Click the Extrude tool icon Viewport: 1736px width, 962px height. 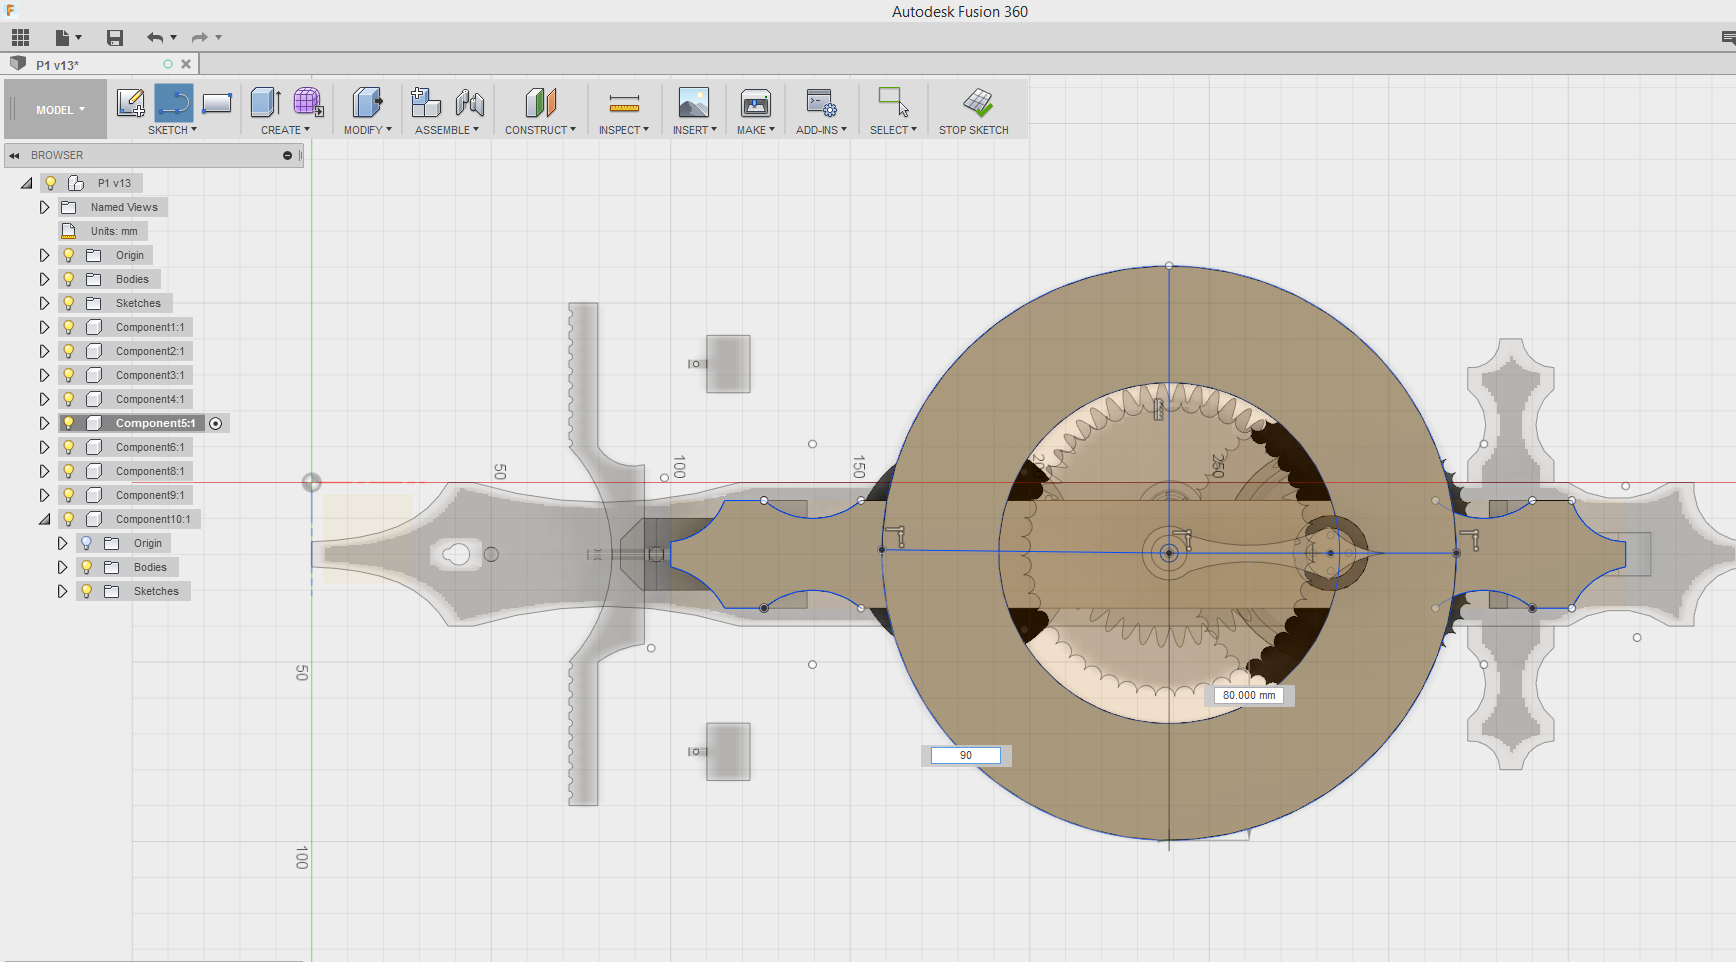coord(265,102)
